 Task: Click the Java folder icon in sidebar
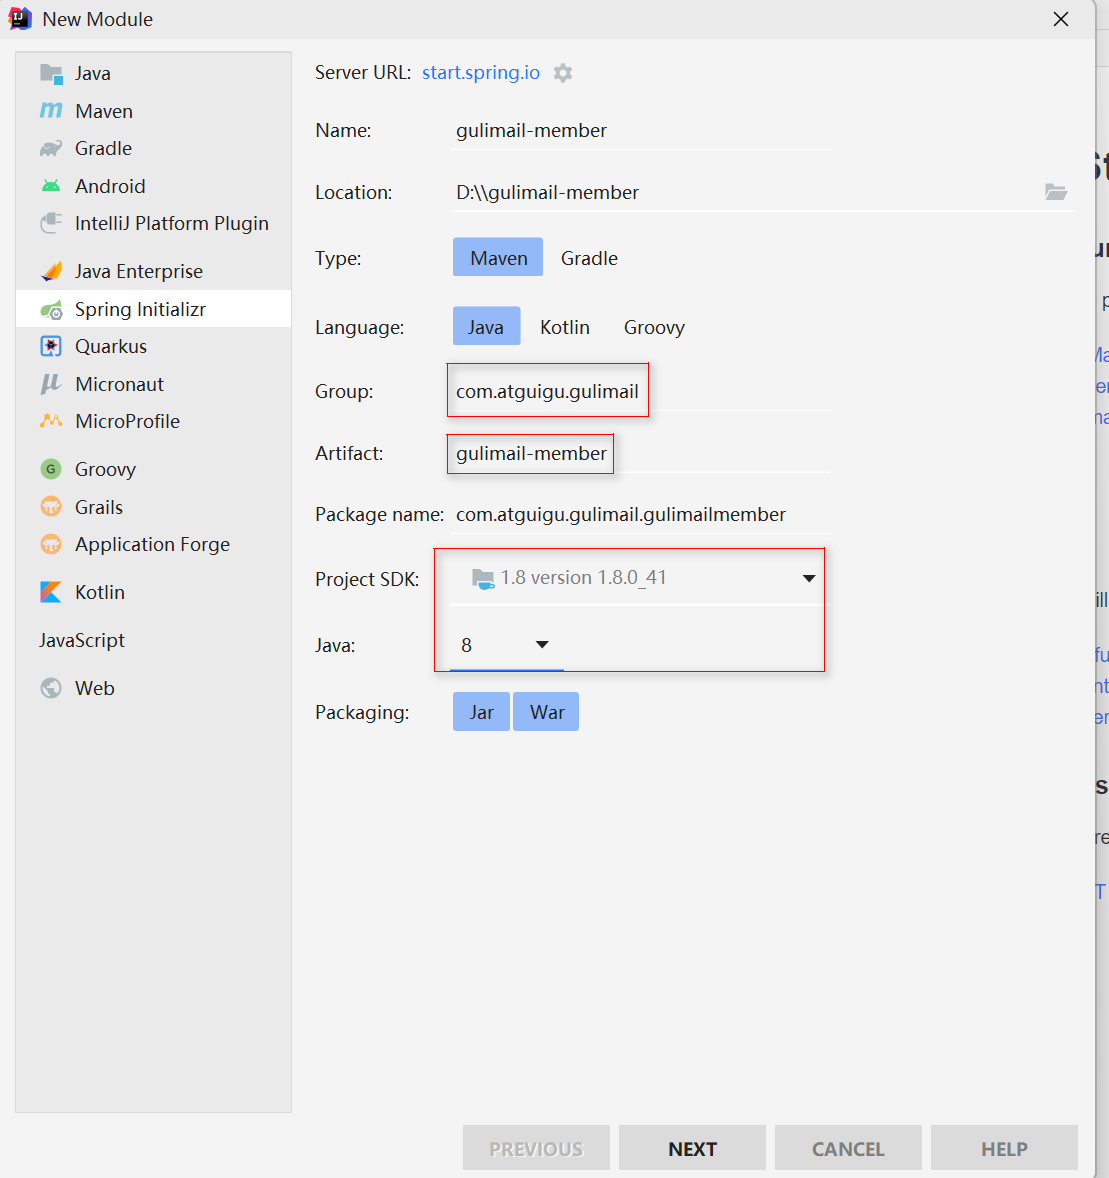[51, 74]
